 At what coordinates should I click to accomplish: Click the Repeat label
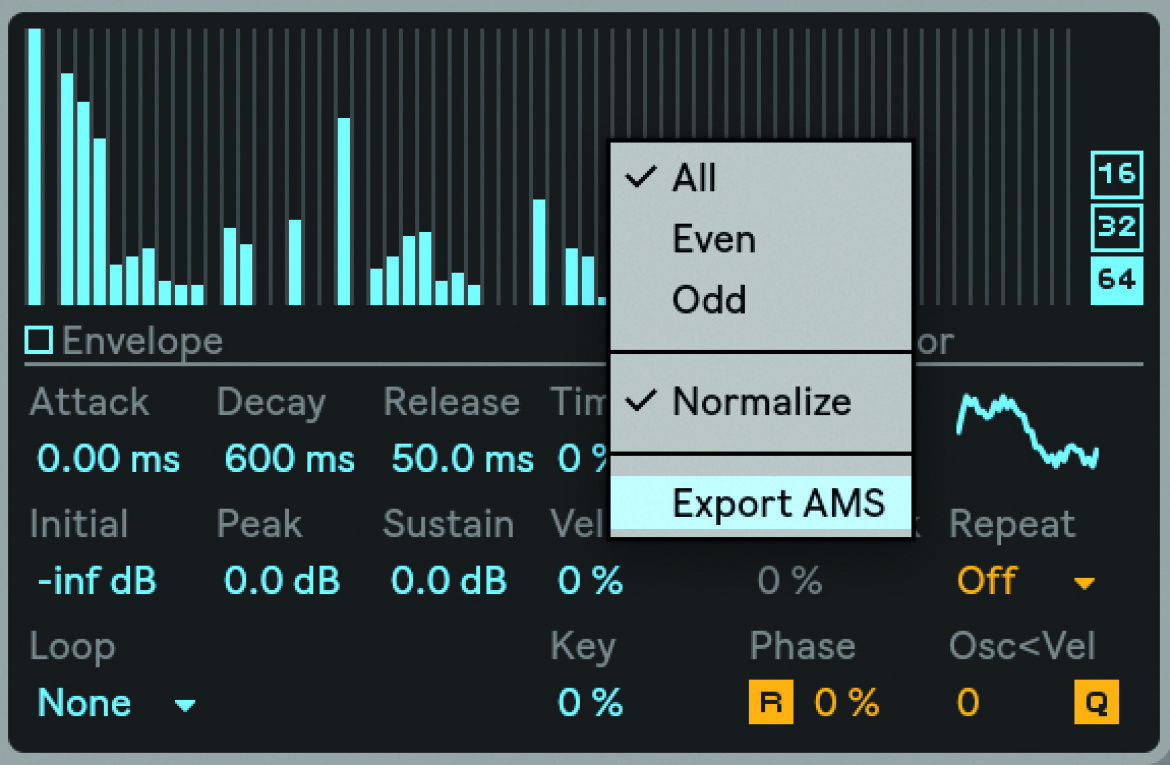point(1012,525)
